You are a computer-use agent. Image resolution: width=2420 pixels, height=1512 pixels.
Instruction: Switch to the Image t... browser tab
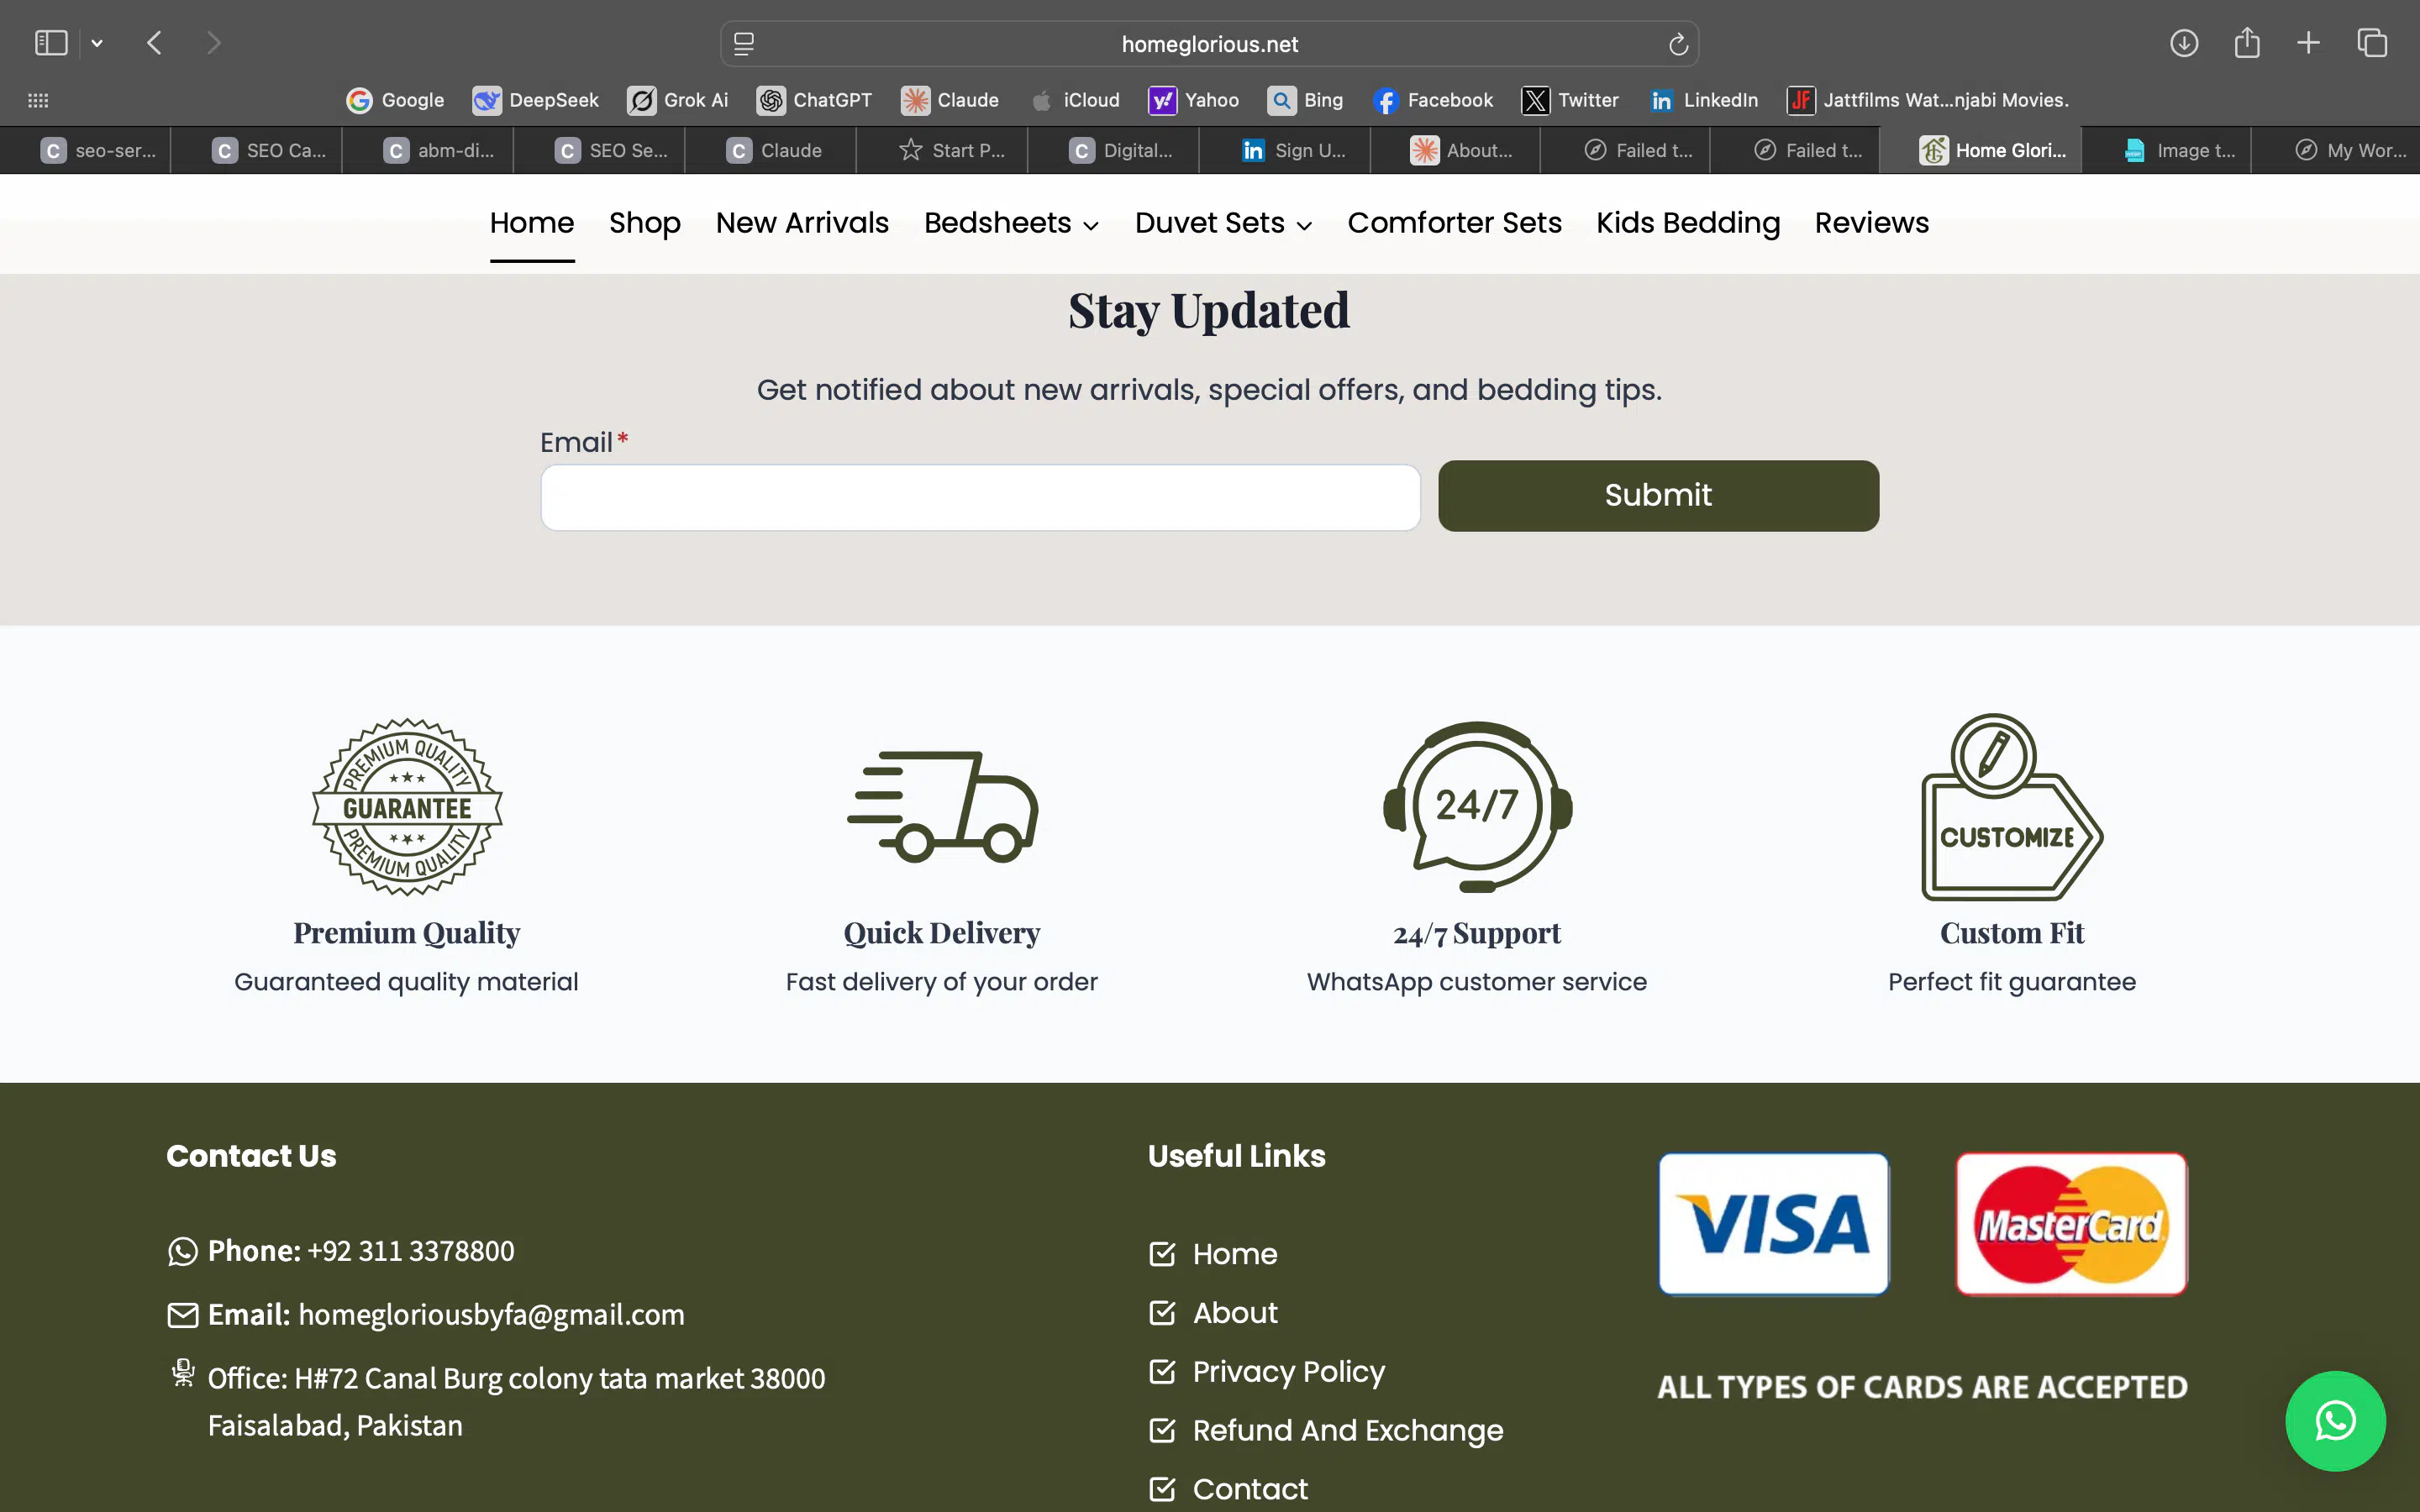click(x=2180, y=150)
